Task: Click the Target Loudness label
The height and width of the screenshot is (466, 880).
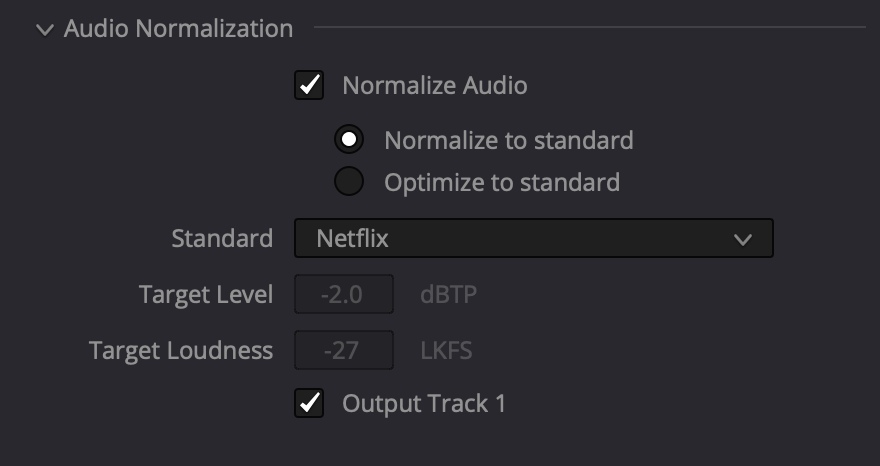Action: (x=181, y=350)
